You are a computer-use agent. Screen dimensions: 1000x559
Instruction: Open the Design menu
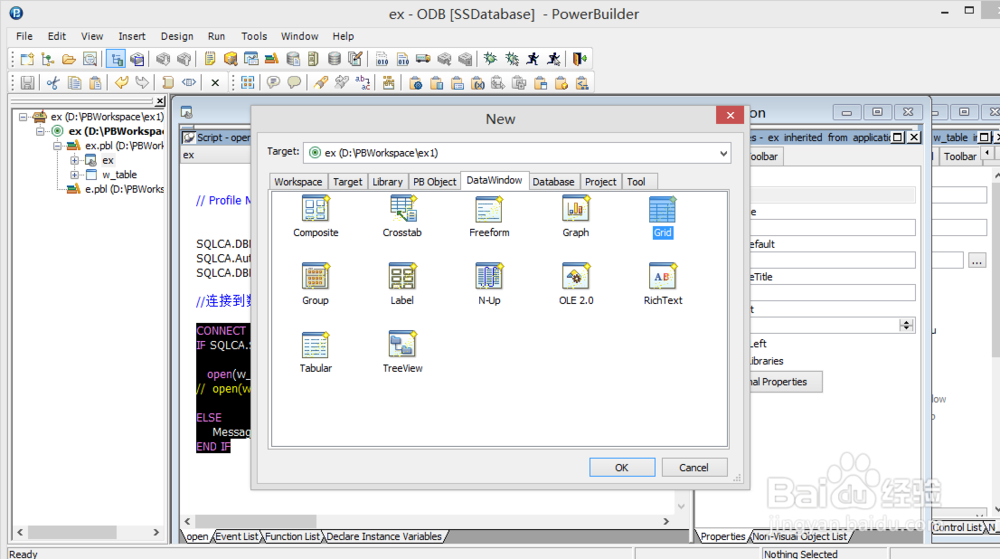pyautogui.click(x=177, y=36)
